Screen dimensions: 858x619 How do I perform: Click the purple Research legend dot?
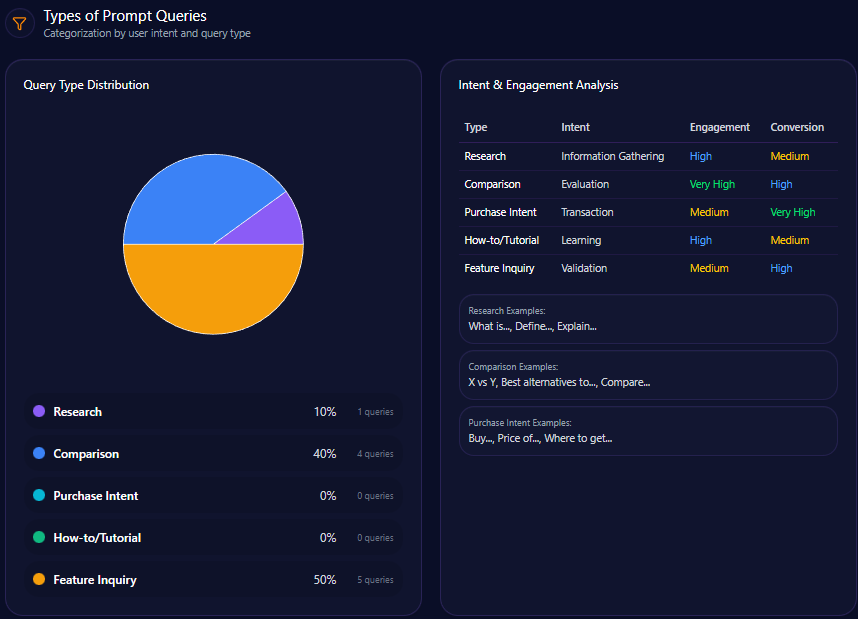[39, 412]
